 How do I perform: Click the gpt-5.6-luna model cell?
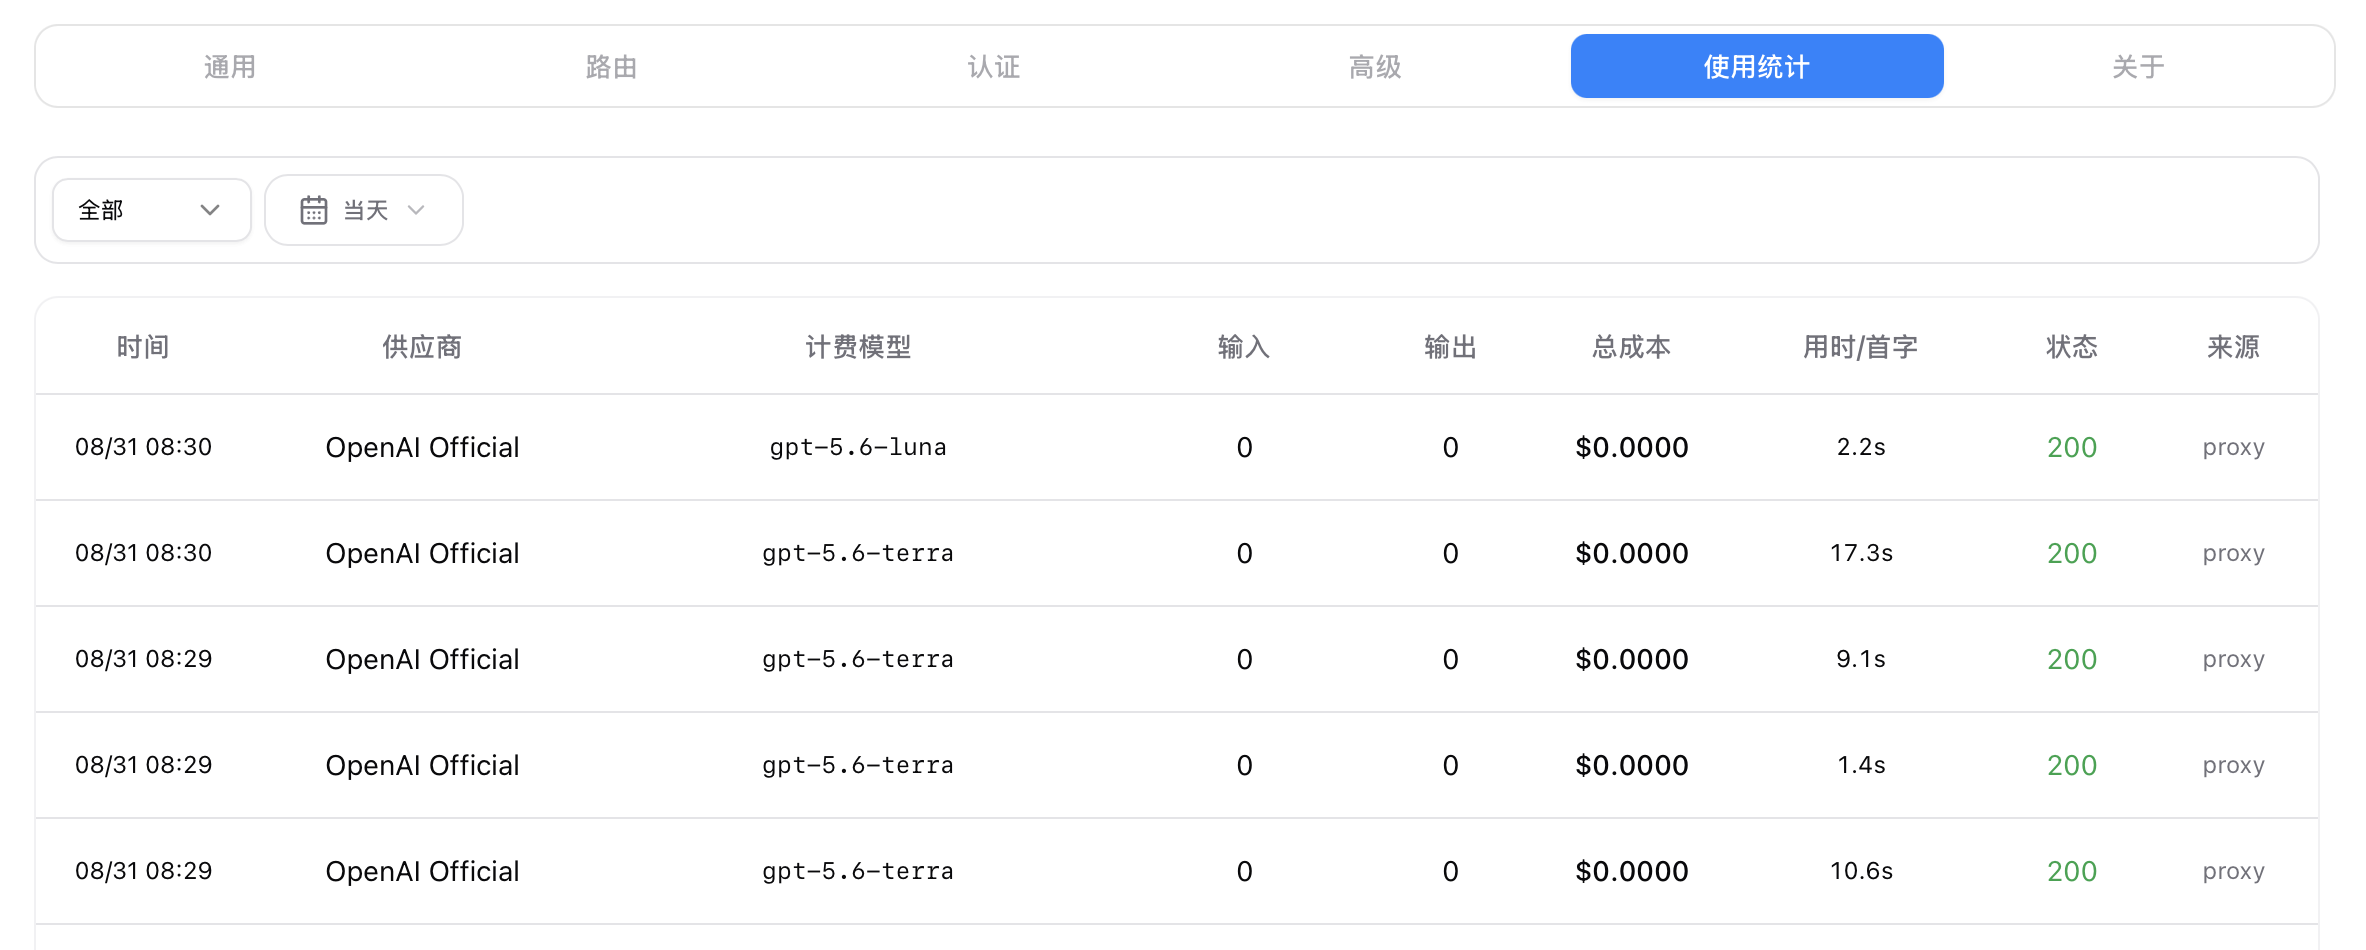(858, 447)
